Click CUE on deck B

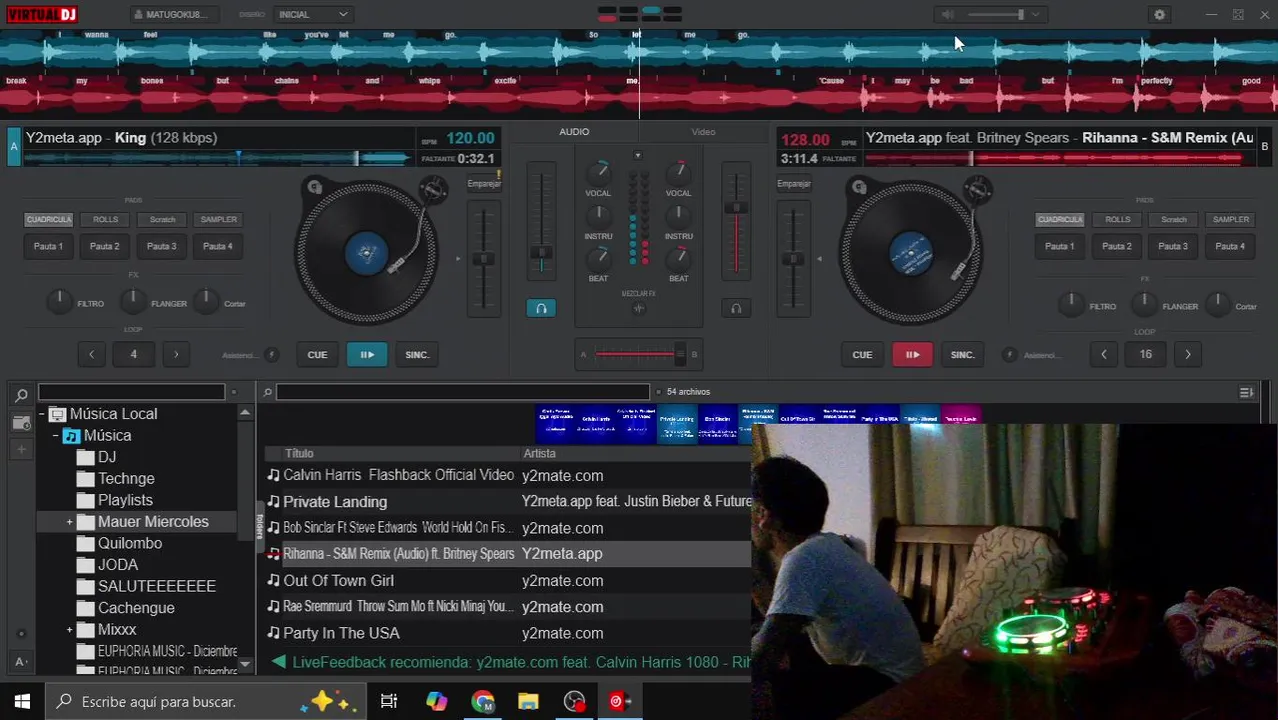pos(862,354)
